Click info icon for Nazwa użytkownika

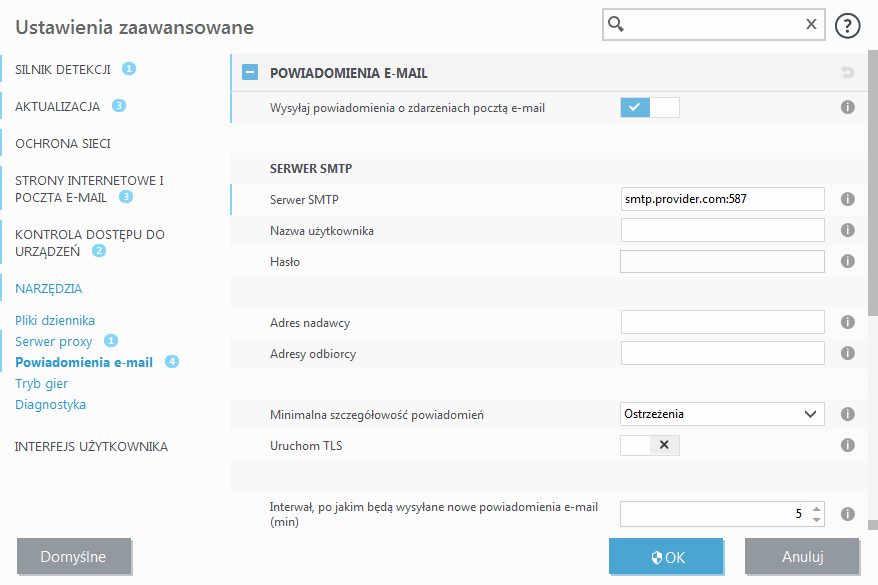[848, 230]
